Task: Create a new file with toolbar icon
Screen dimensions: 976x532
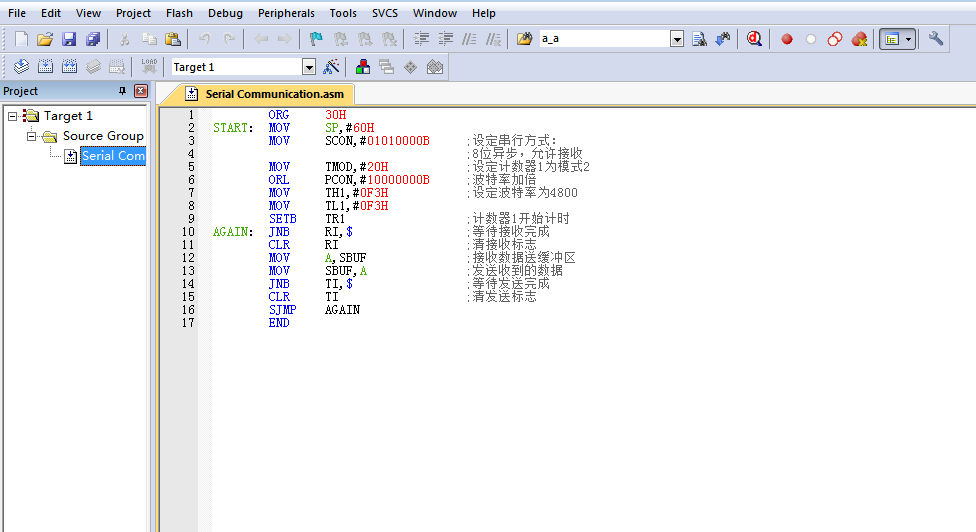Action: (21, 39)
